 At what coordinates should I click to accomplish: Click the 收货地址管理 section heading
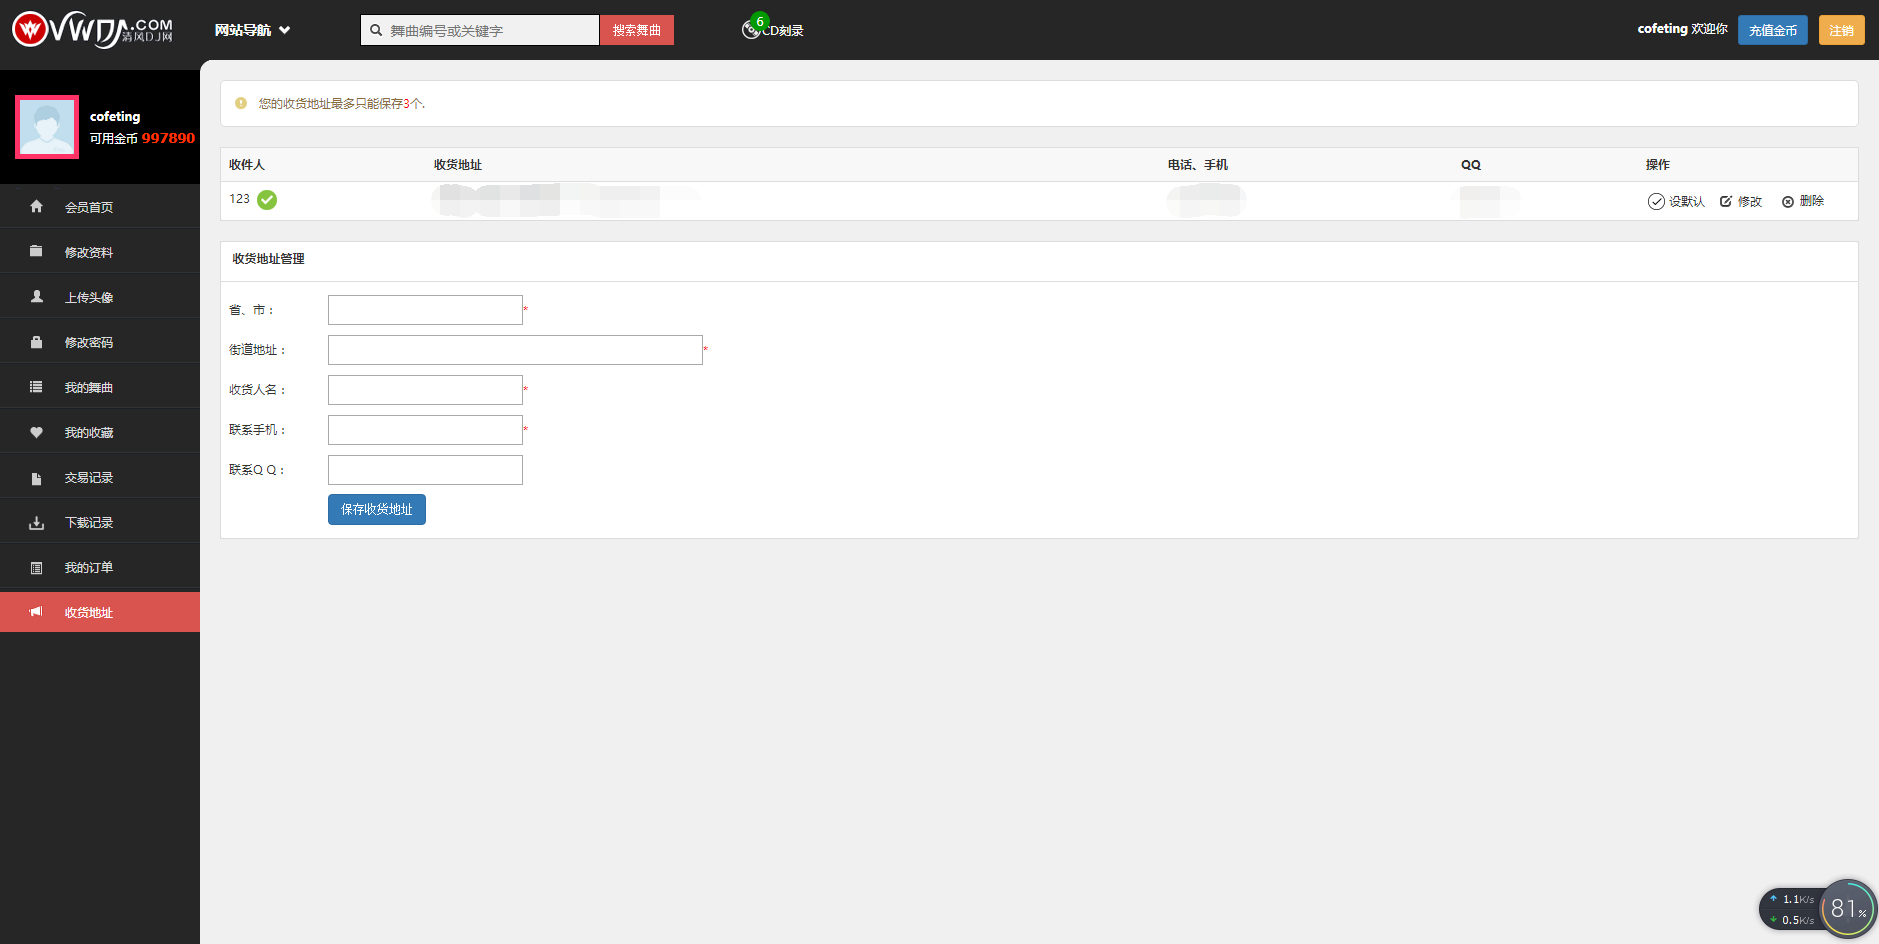pos(269,259)
